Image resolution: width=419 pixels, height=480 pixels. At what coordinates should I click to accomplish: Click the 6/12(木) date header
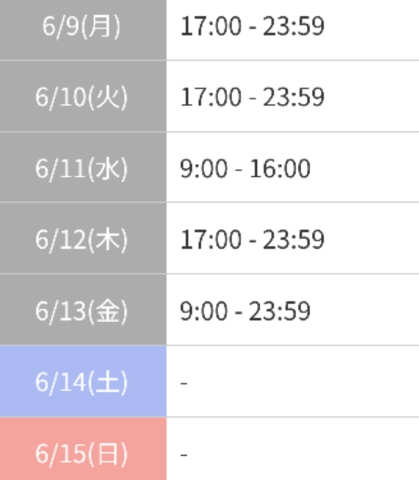click(x=83, y=238)
